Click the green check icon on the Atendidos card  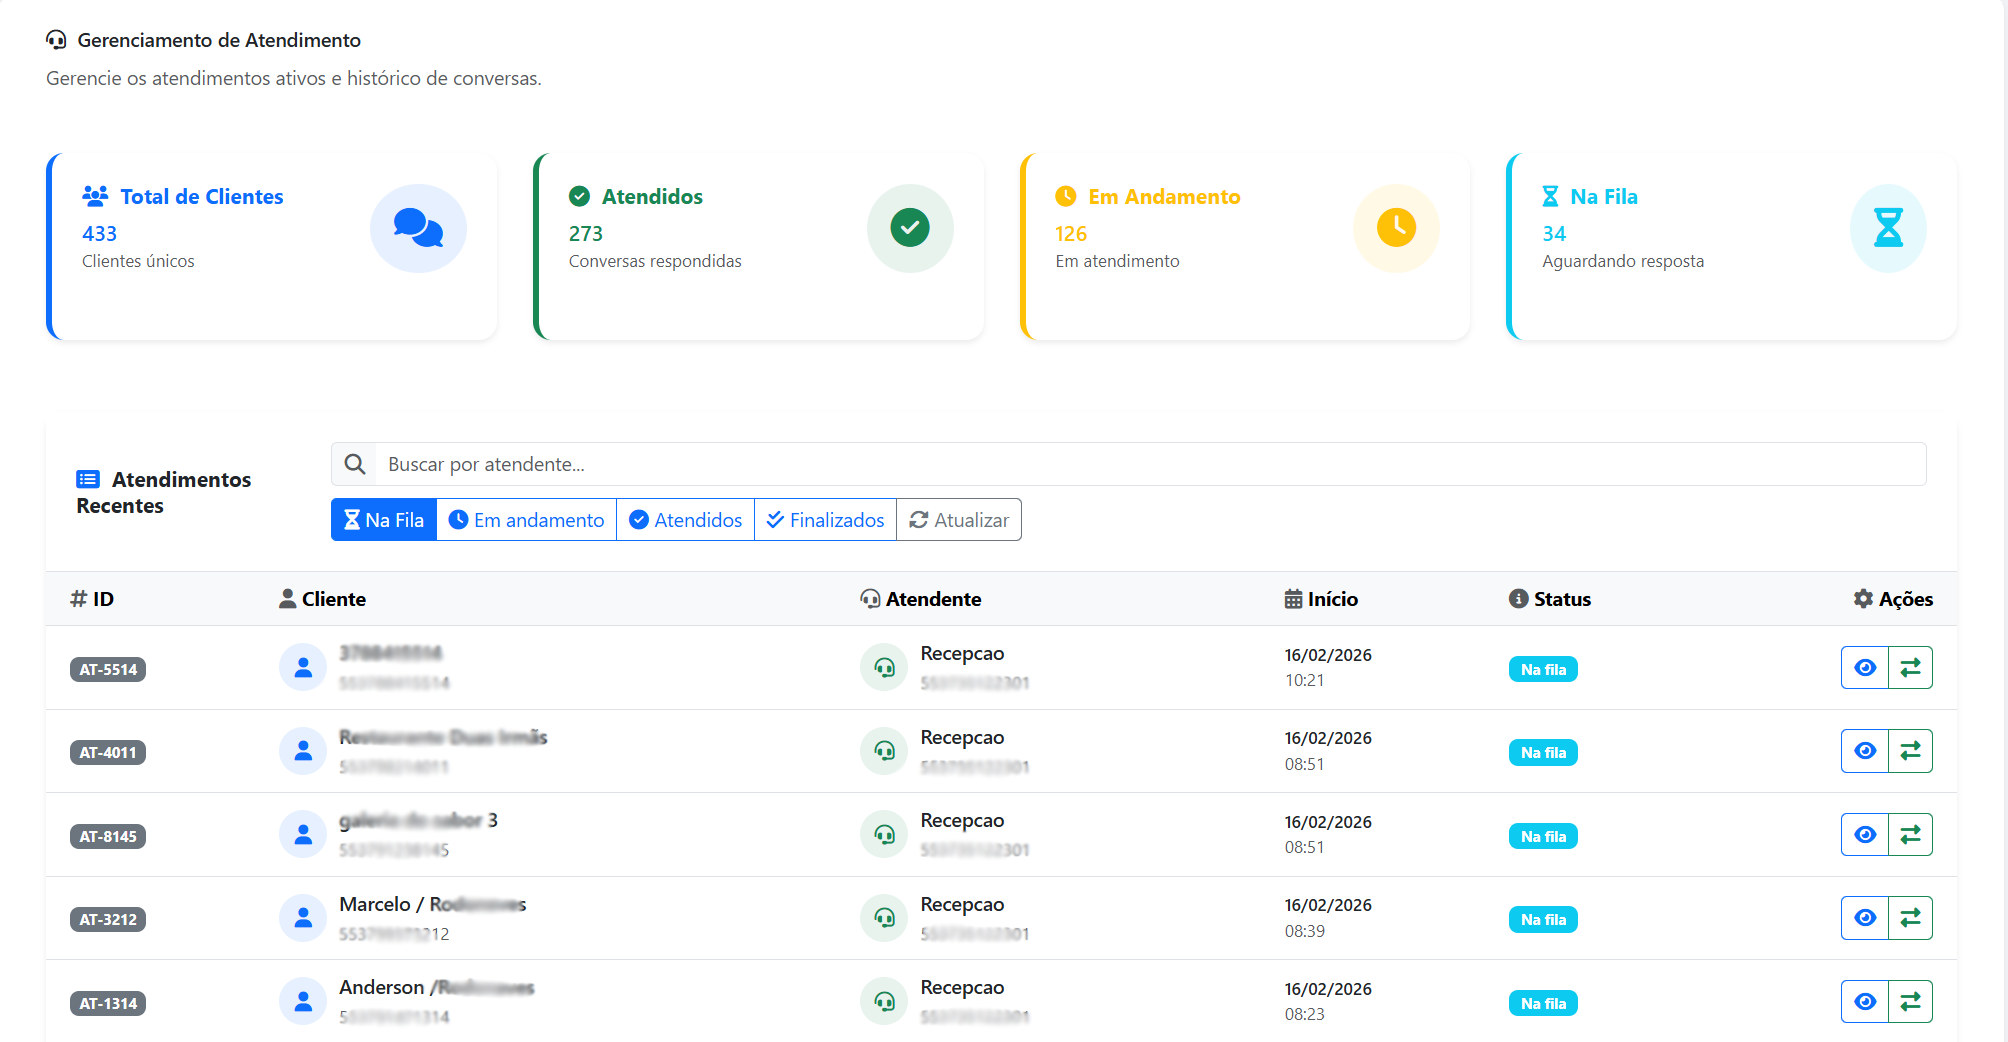pos(910,228)
